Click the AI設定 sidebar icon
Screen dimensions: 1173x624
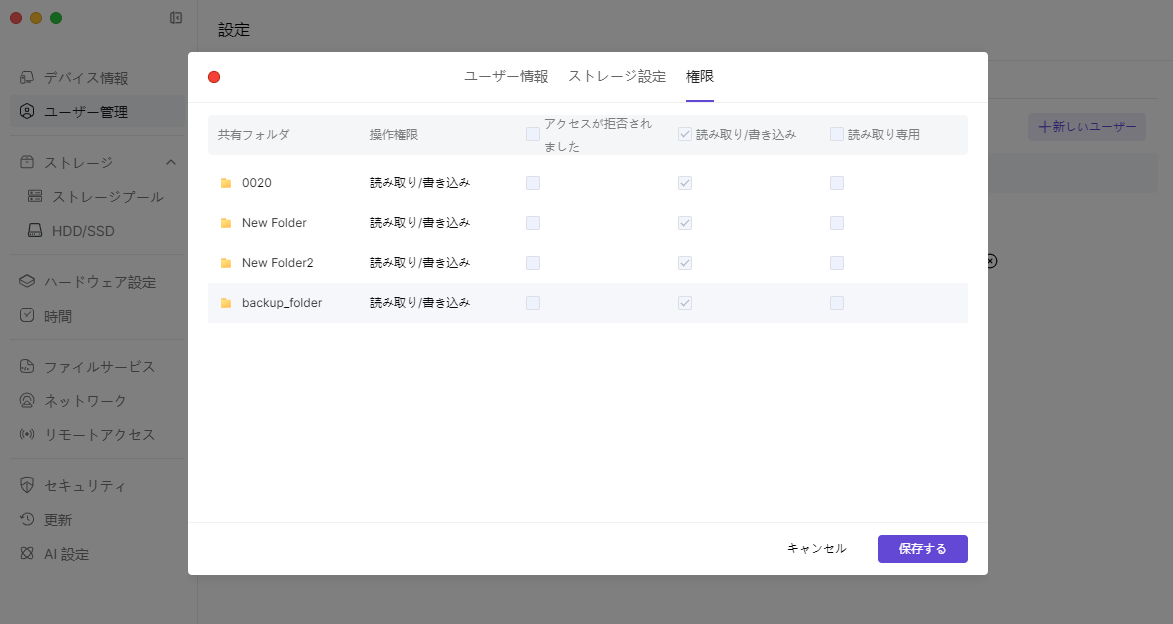coord(27,554)
